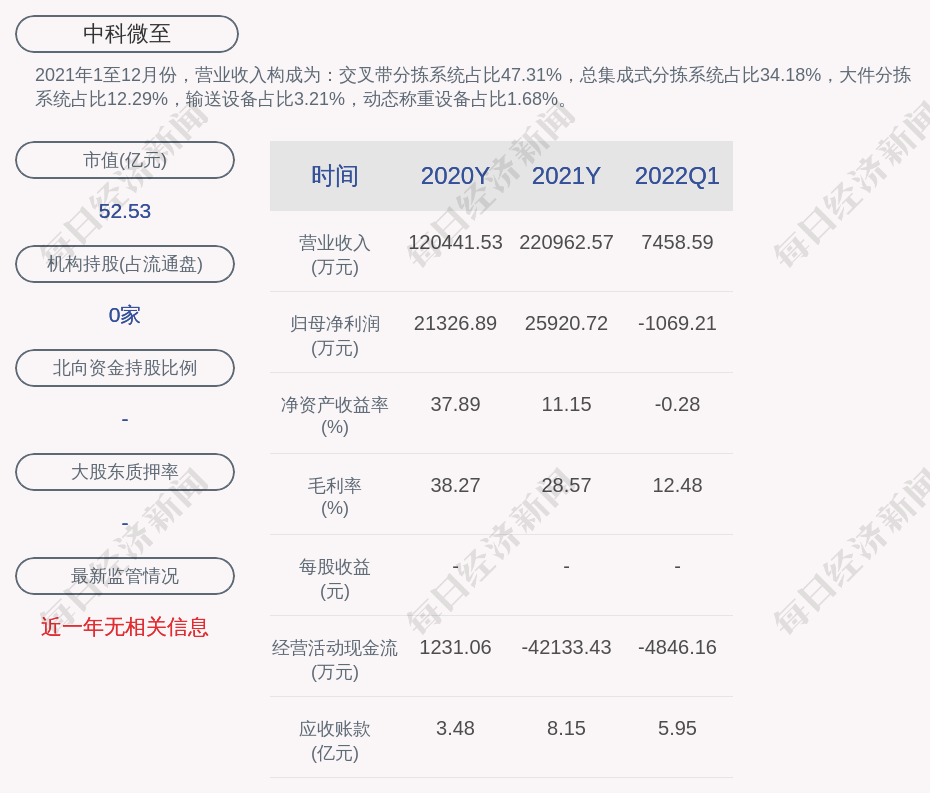Click the 中科微至 company name pill

tap(127, 34)
